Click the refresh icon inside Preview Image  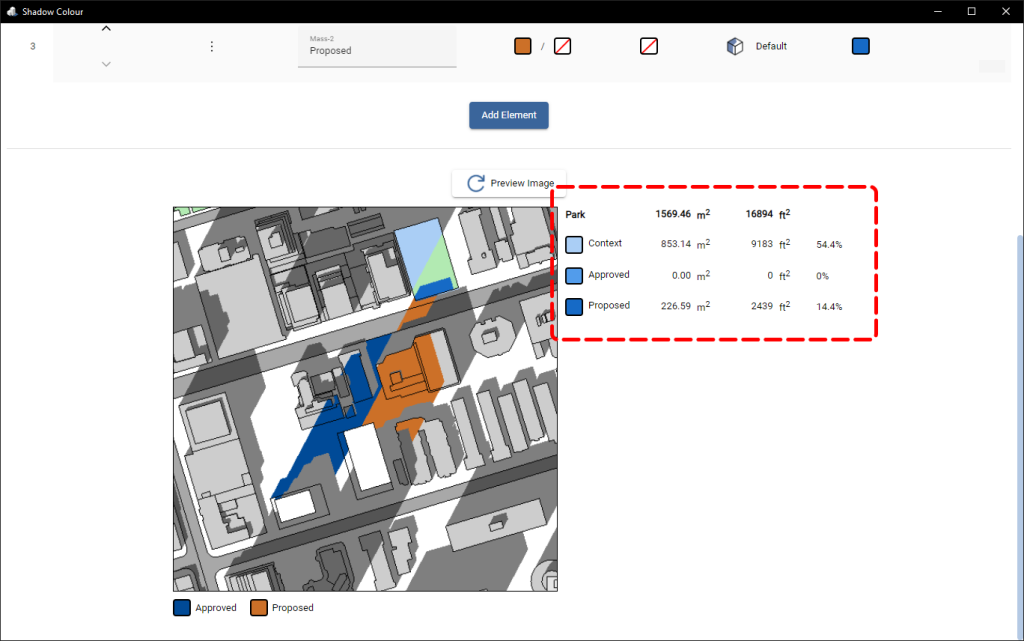click(474, 183)
